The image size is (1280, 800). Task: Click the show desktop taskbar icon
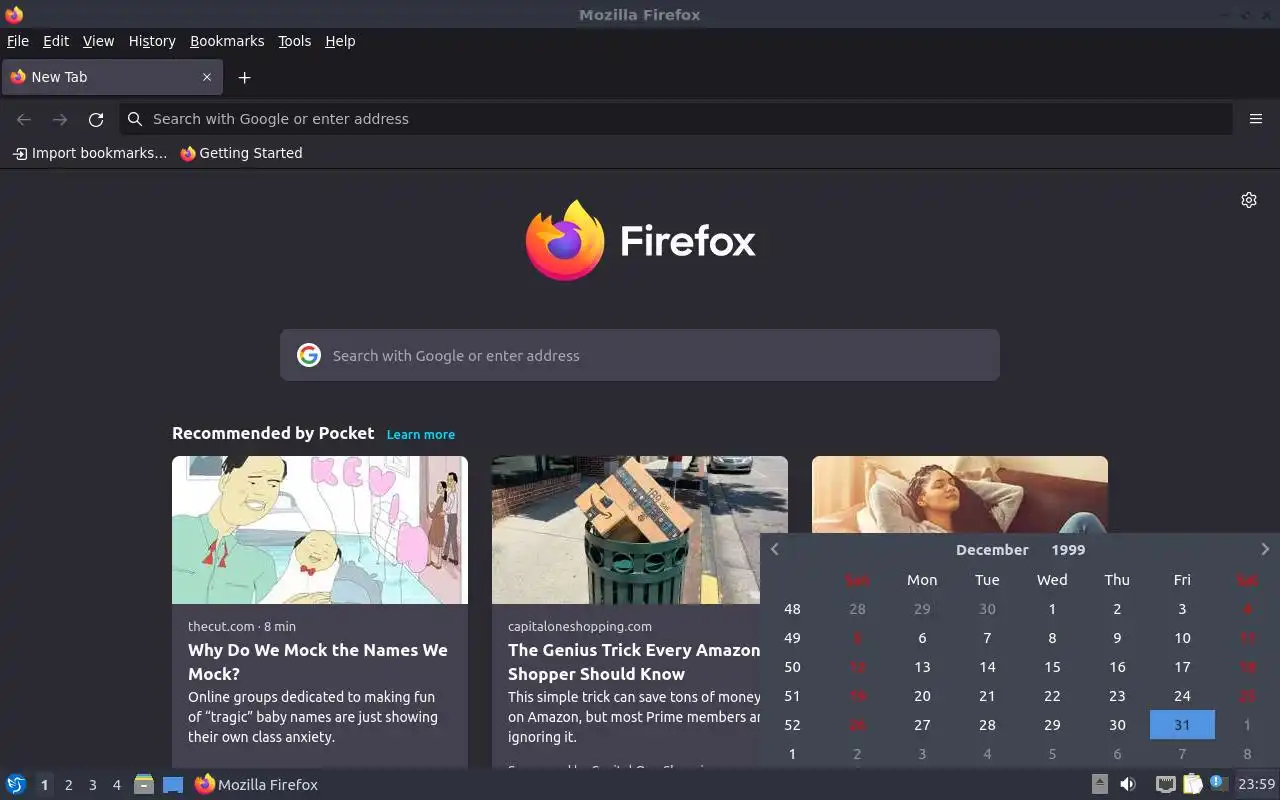pos(173,785)
